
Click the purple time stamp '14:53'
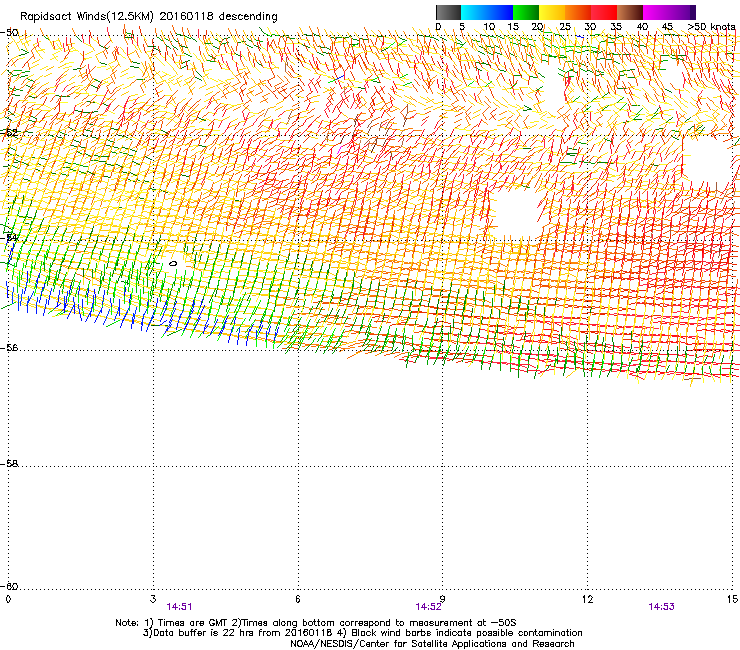coord(662,607)
